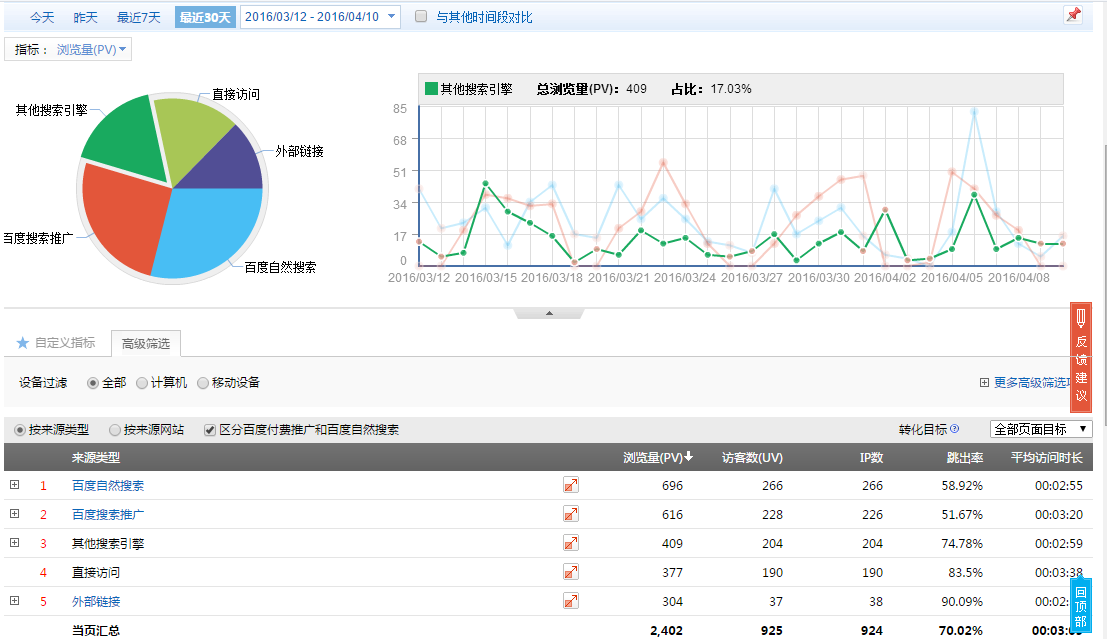Viewport: 1107px width, 639px height.
Task: Open the 全部页面目标 dropdown
Action: (1040, 429)
